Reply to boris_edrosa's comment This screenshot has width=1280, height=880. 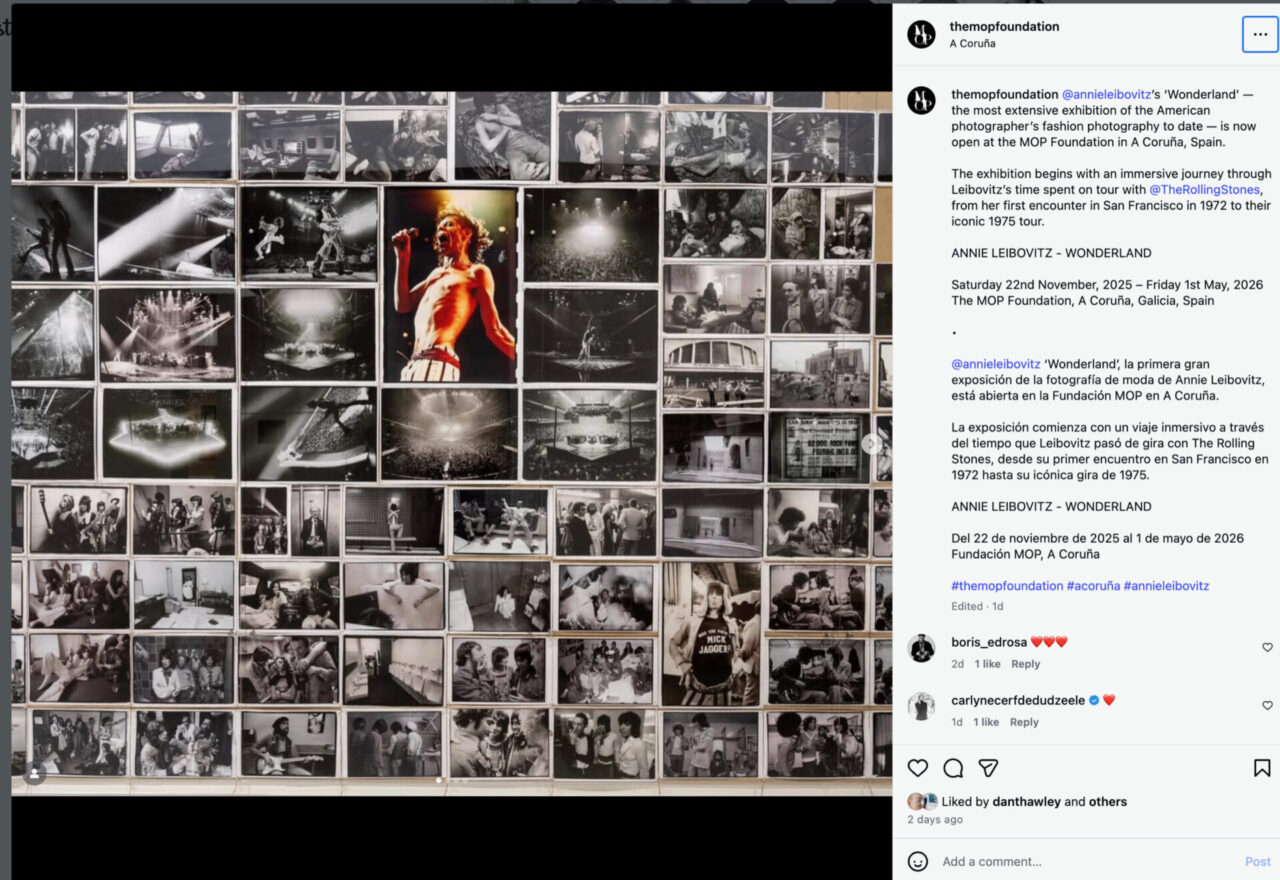click(x=1025, y=663)
